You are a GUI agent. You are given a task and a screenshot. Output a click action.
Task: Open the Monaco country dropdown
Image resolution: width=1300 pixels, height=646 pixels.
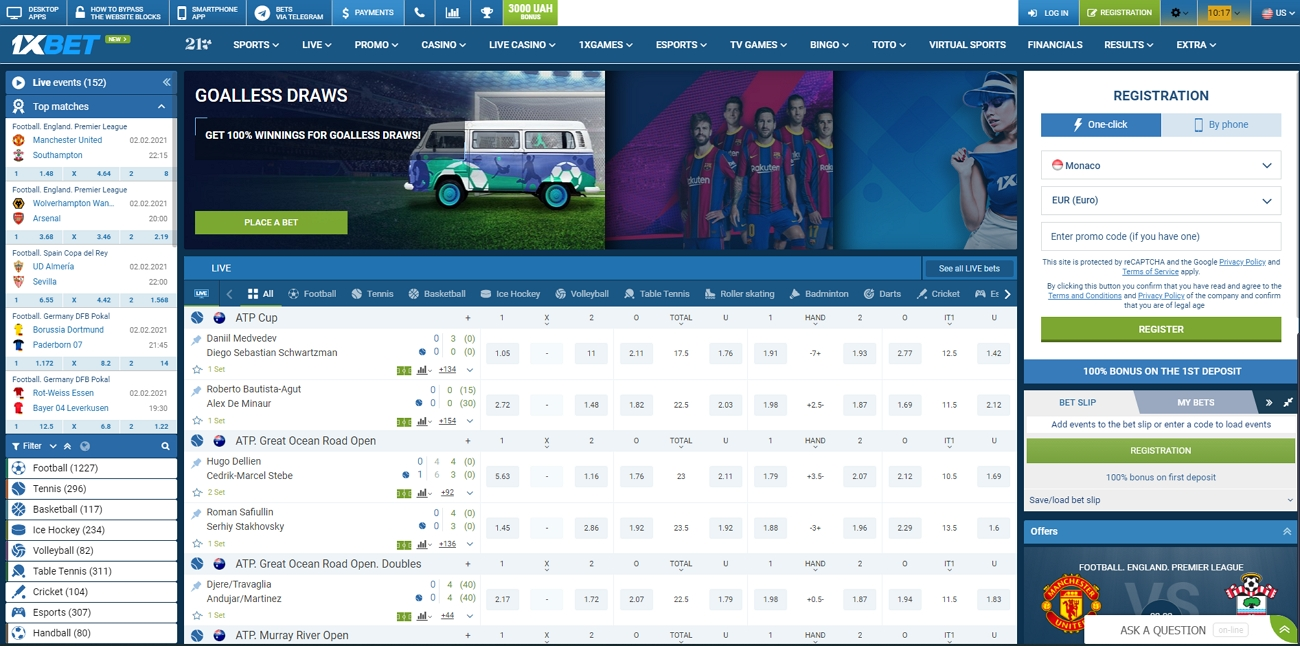pos(1161,165)
